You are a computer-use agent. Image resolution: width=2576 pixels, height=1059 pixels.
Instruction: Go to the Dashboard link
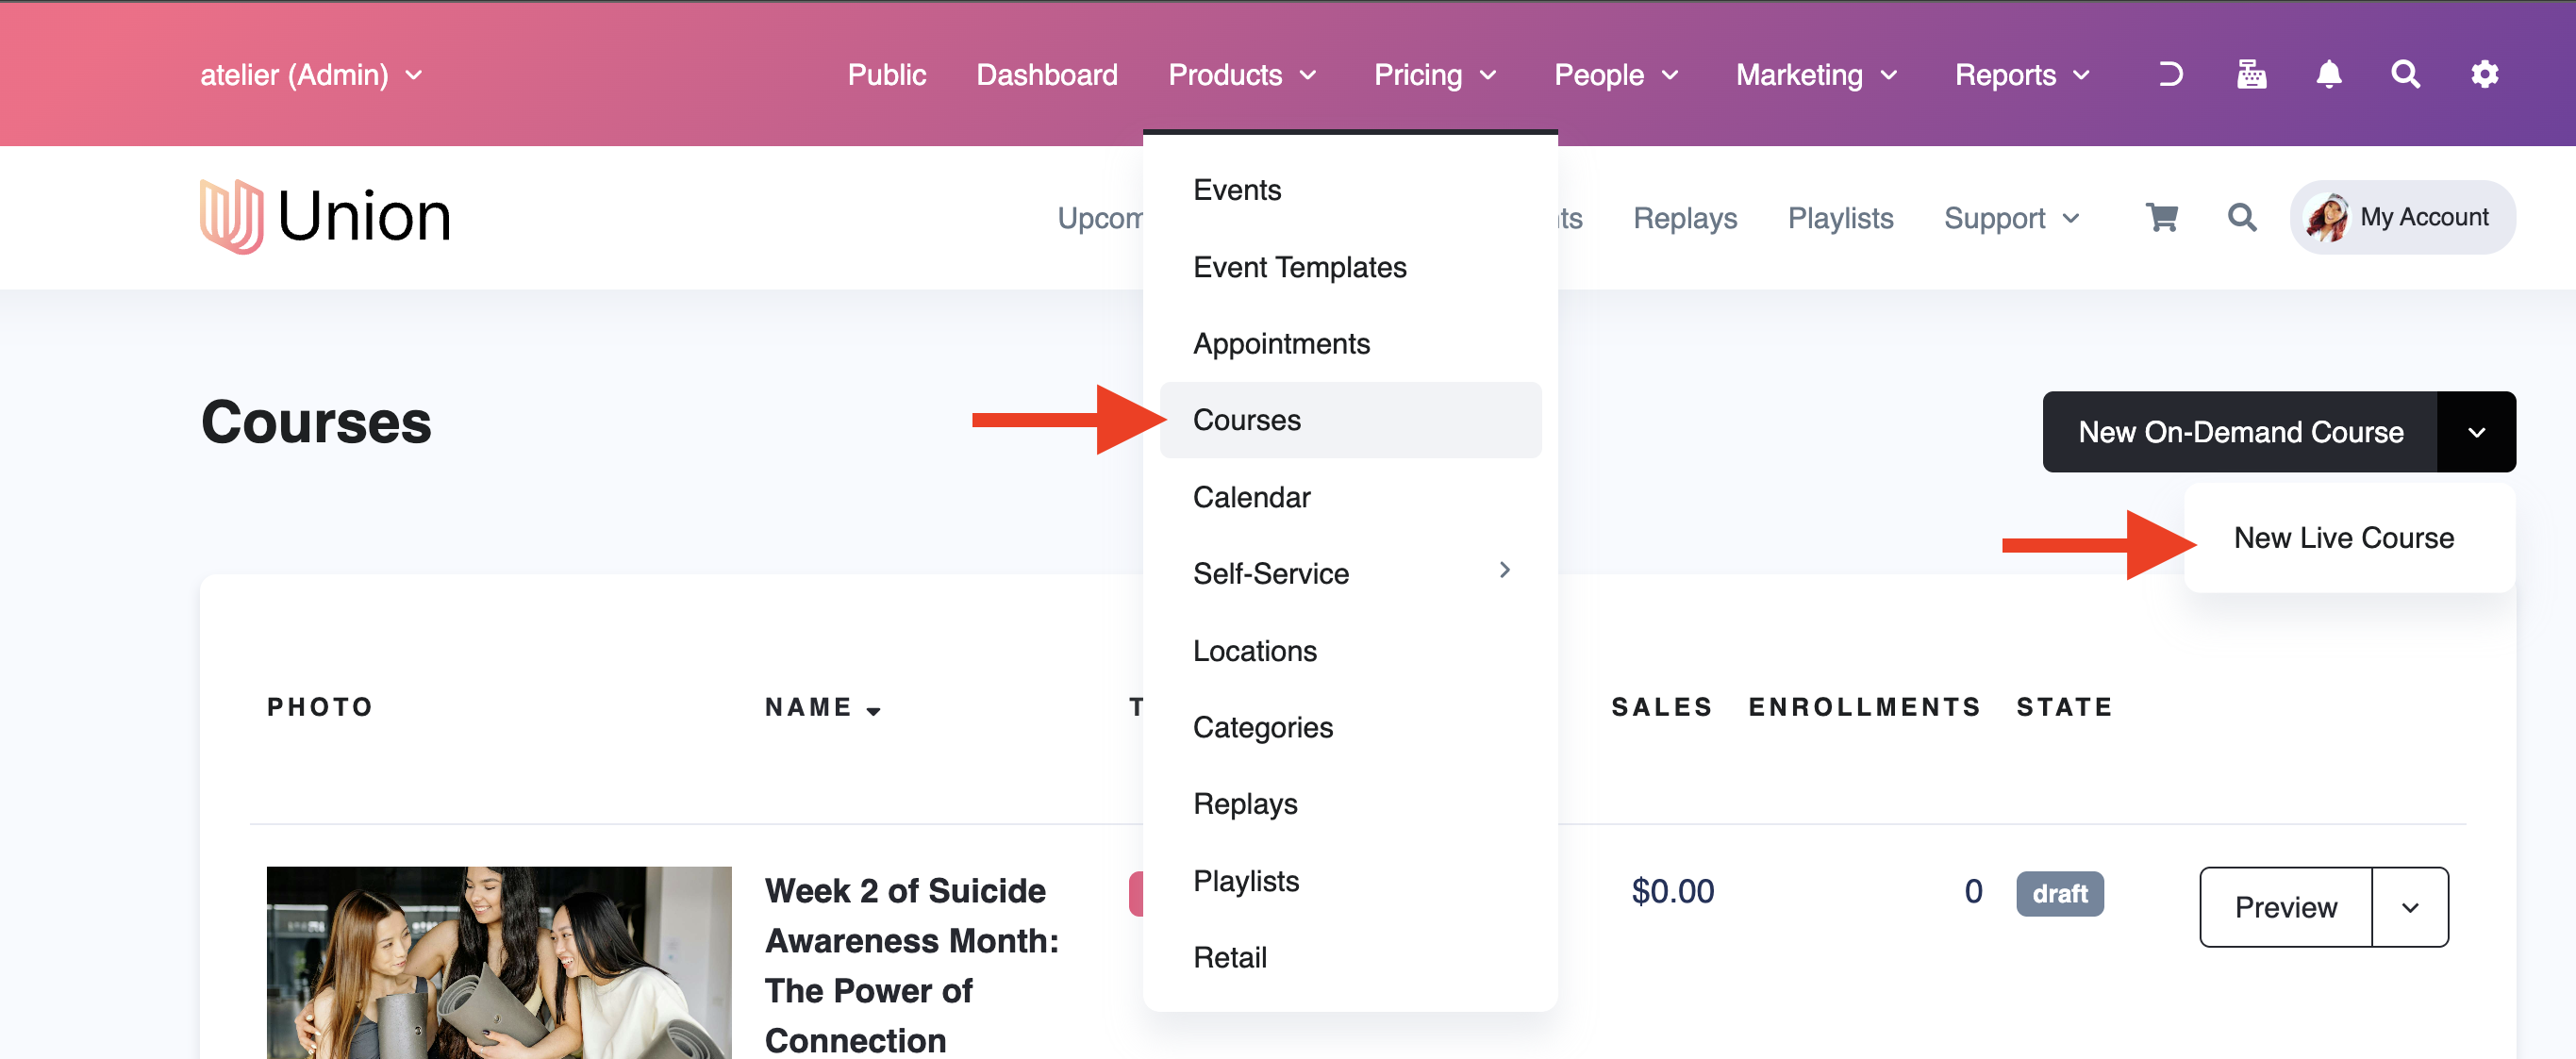[1047, 75]
